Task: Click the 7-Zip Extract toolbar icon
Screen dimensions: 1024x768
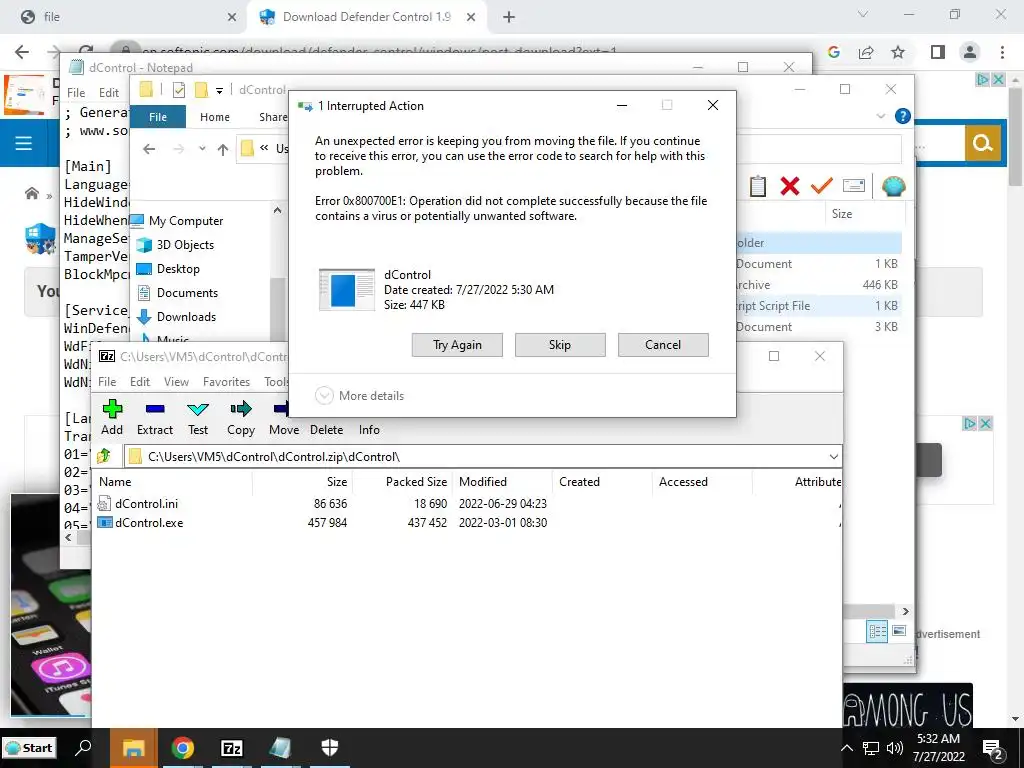Action: coord(155,418)
